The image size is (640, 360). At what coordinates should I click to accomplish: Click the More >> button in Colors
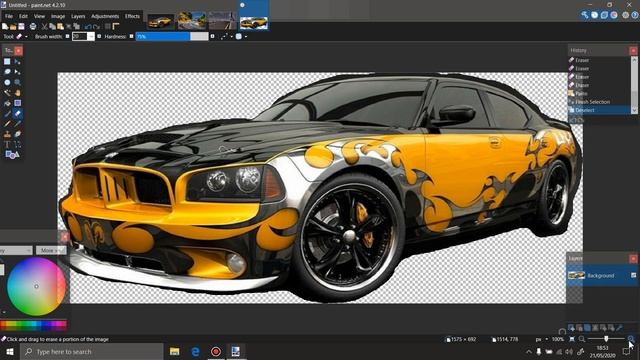(51, 250)
